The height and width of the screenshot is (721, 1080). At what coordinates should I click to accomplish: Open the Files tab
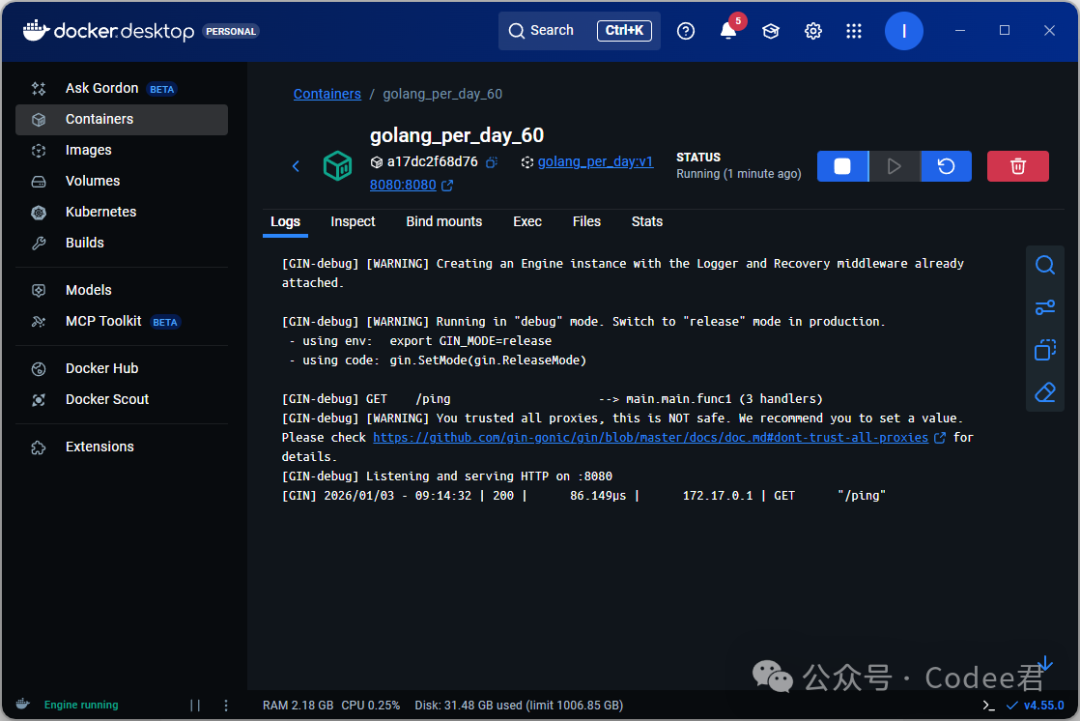(586, 222)
